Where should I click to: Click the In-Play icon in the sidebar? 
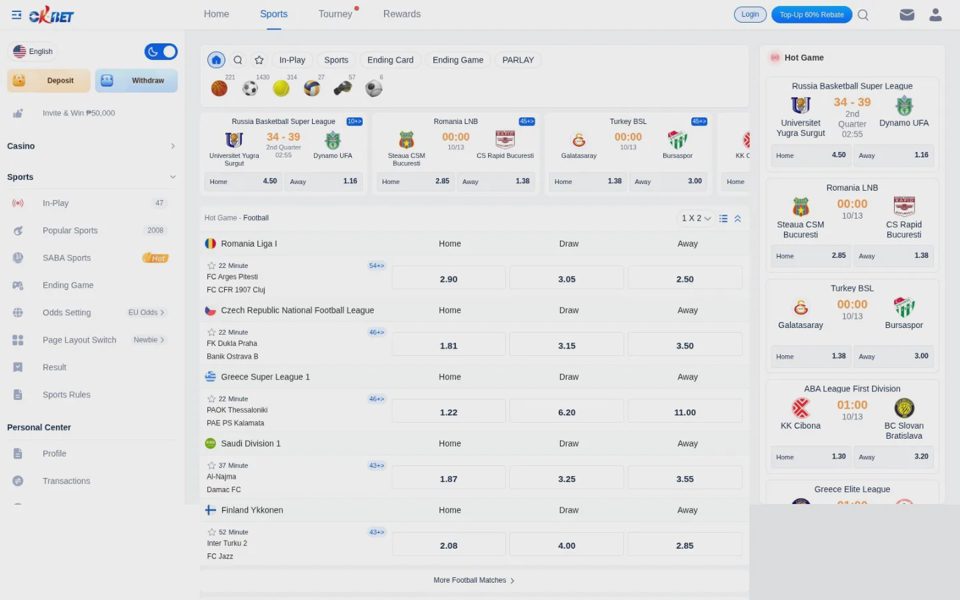18,203
